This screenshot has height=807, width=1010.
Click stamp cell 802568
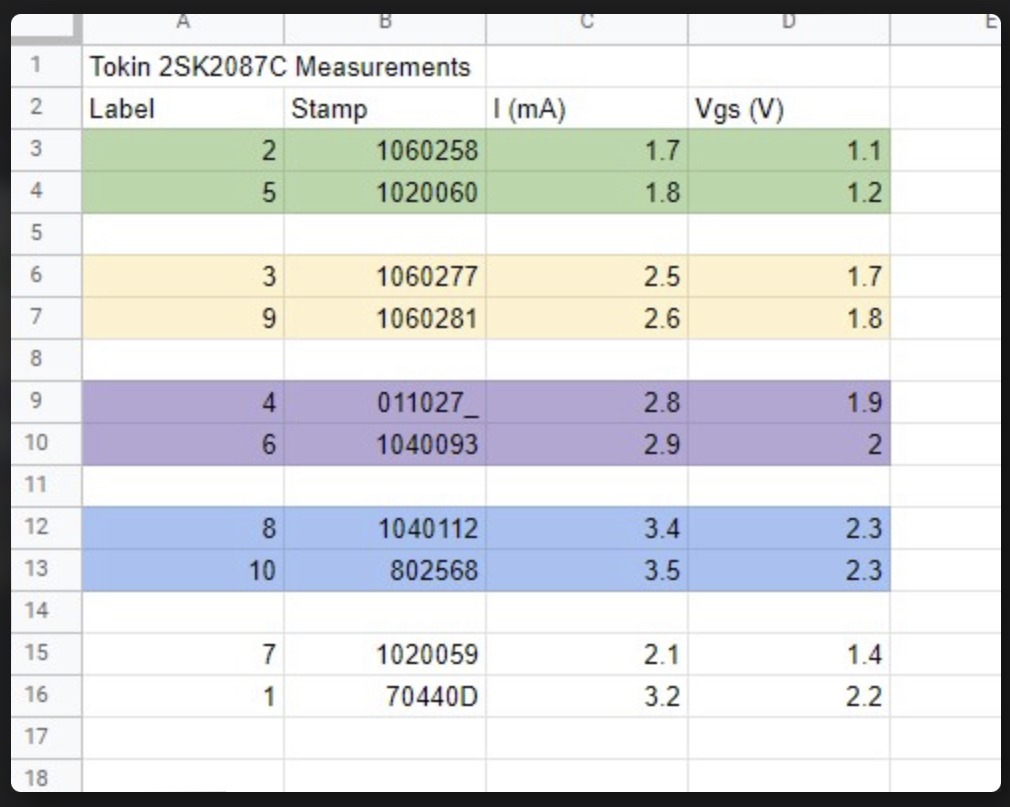pos(385,570)
